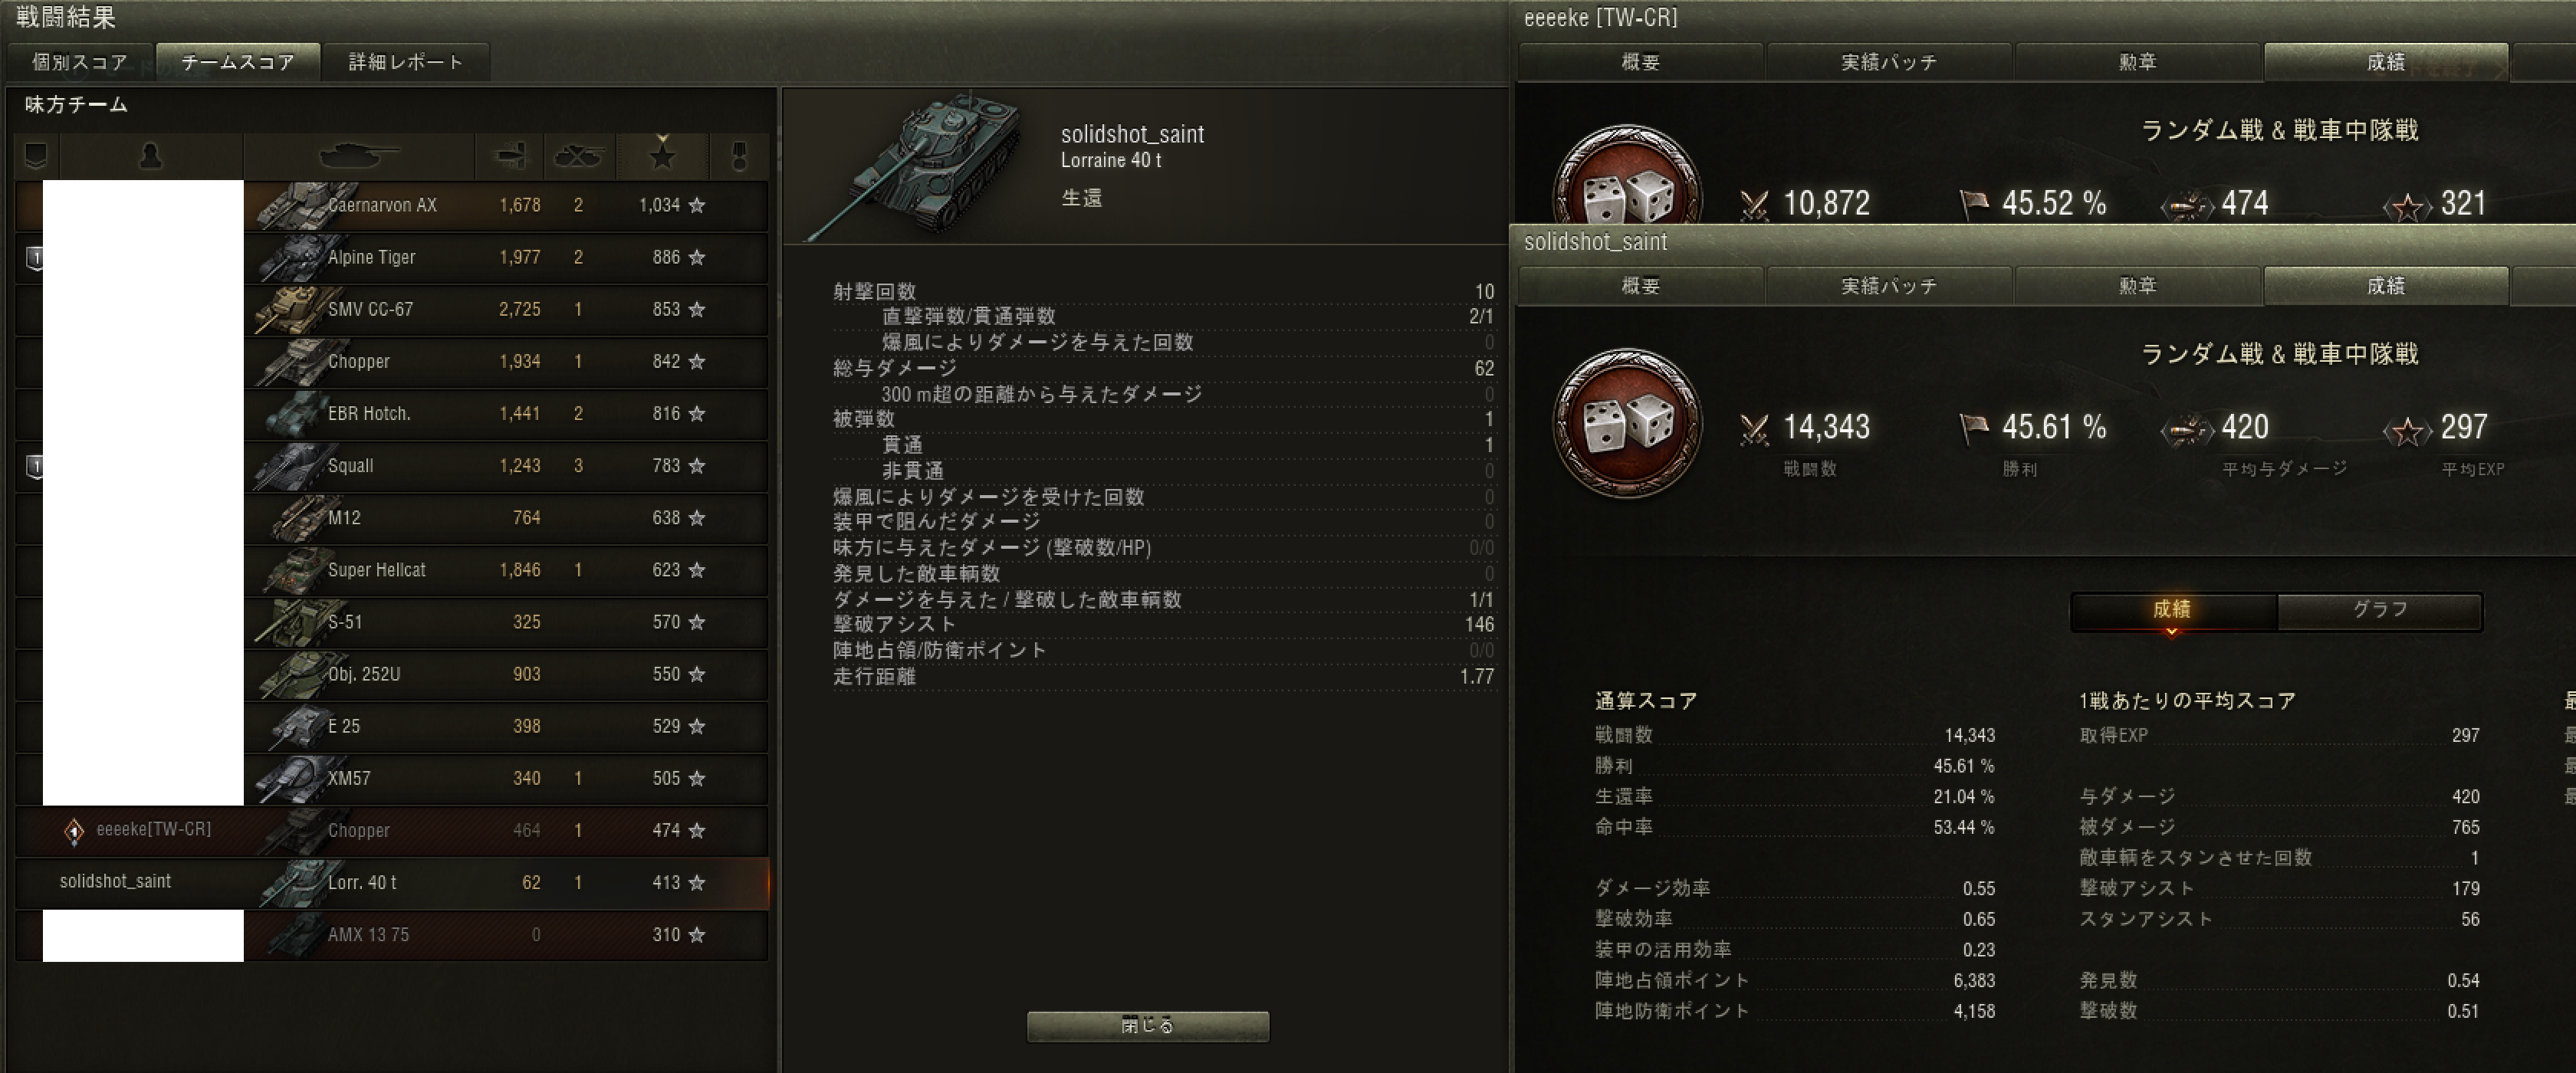This screenshot has width=2576, height=1073.
Task: Sort team list by platoon shield icon
Action: [37, 156]
